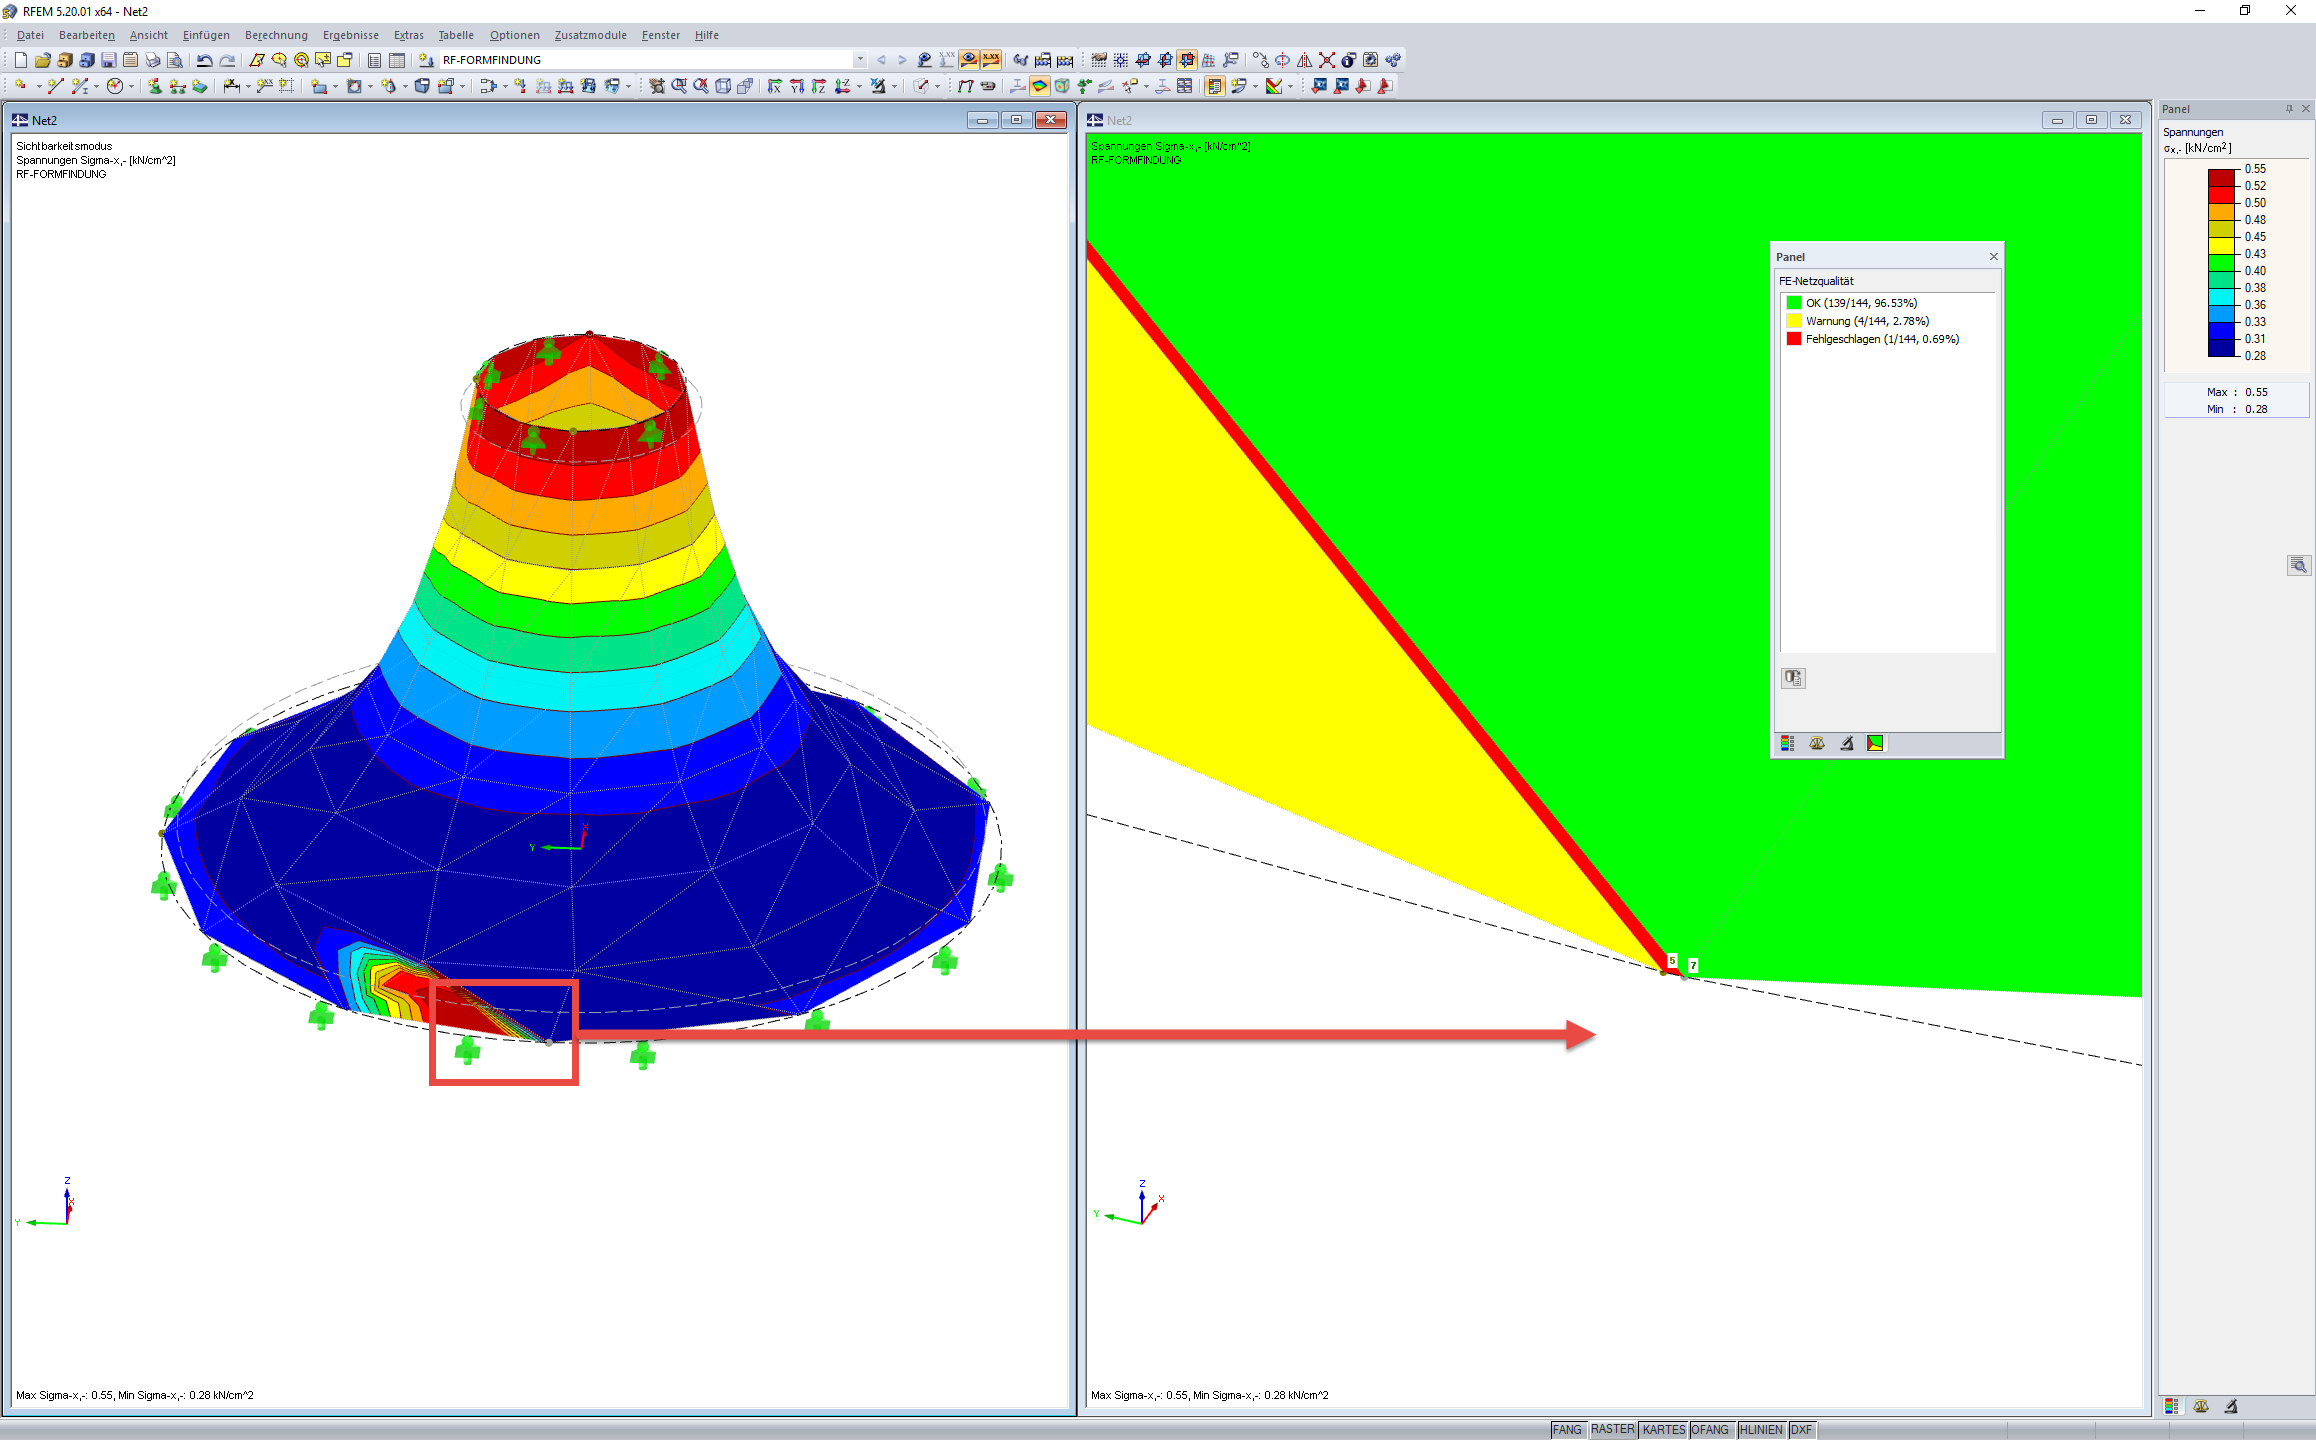Viewport: 2316px width, 1440px height.
Task: Click the New file icon
Action: pos(20,60)
